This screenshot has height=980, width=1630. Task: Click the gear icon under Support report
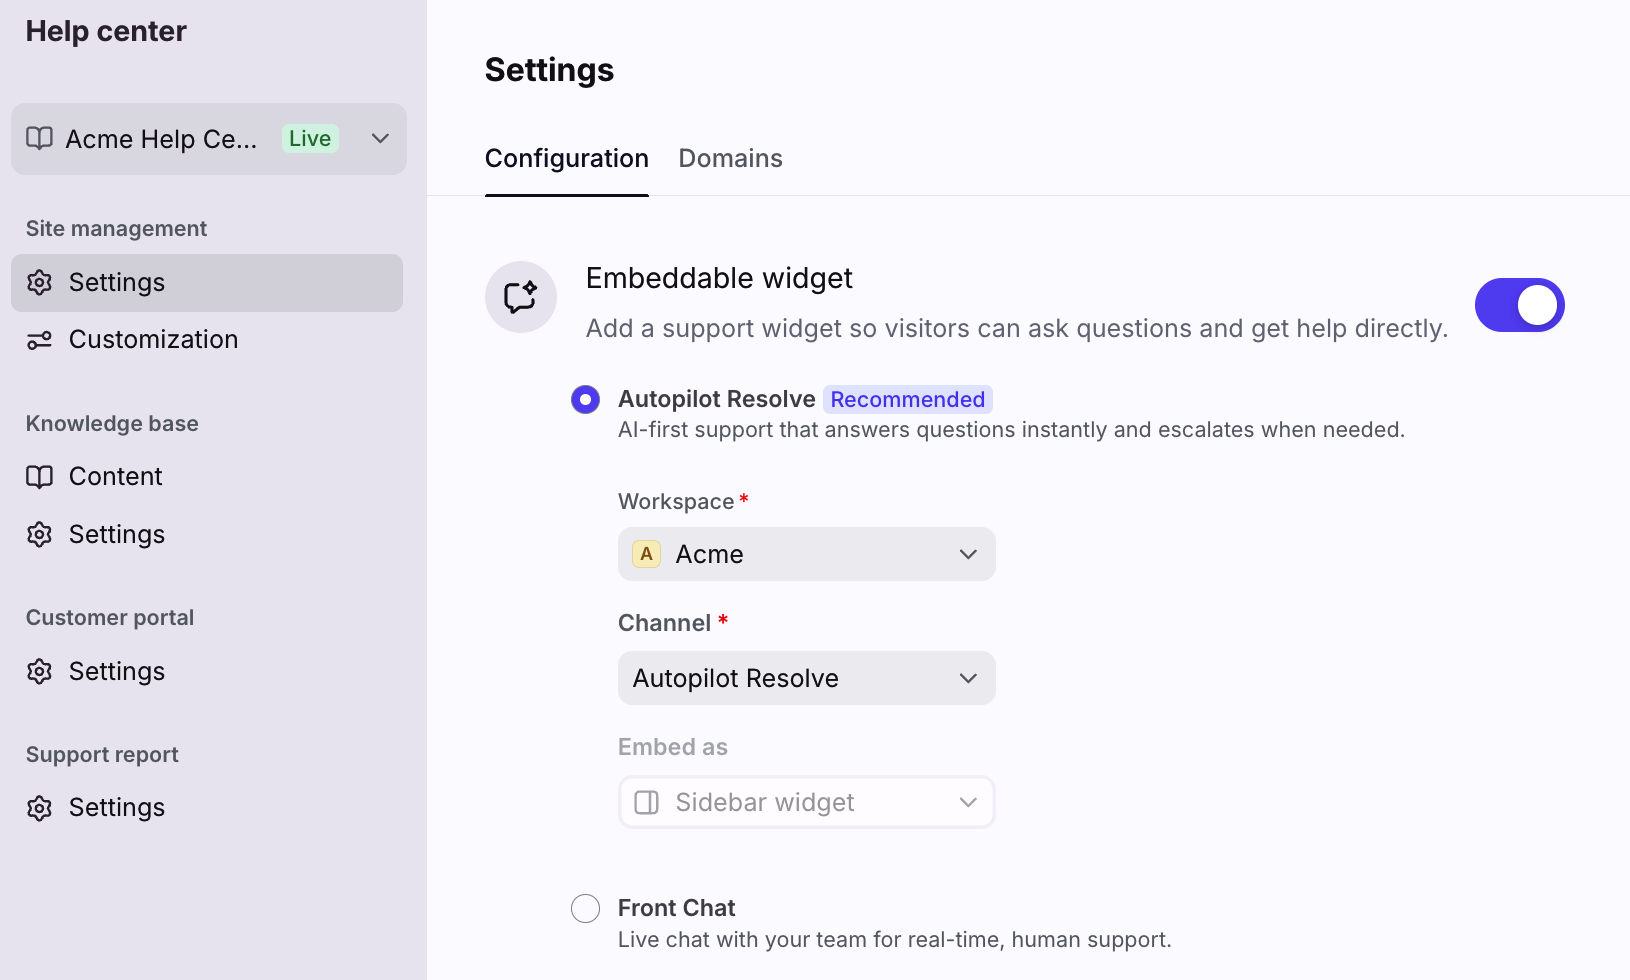(39, 808)
